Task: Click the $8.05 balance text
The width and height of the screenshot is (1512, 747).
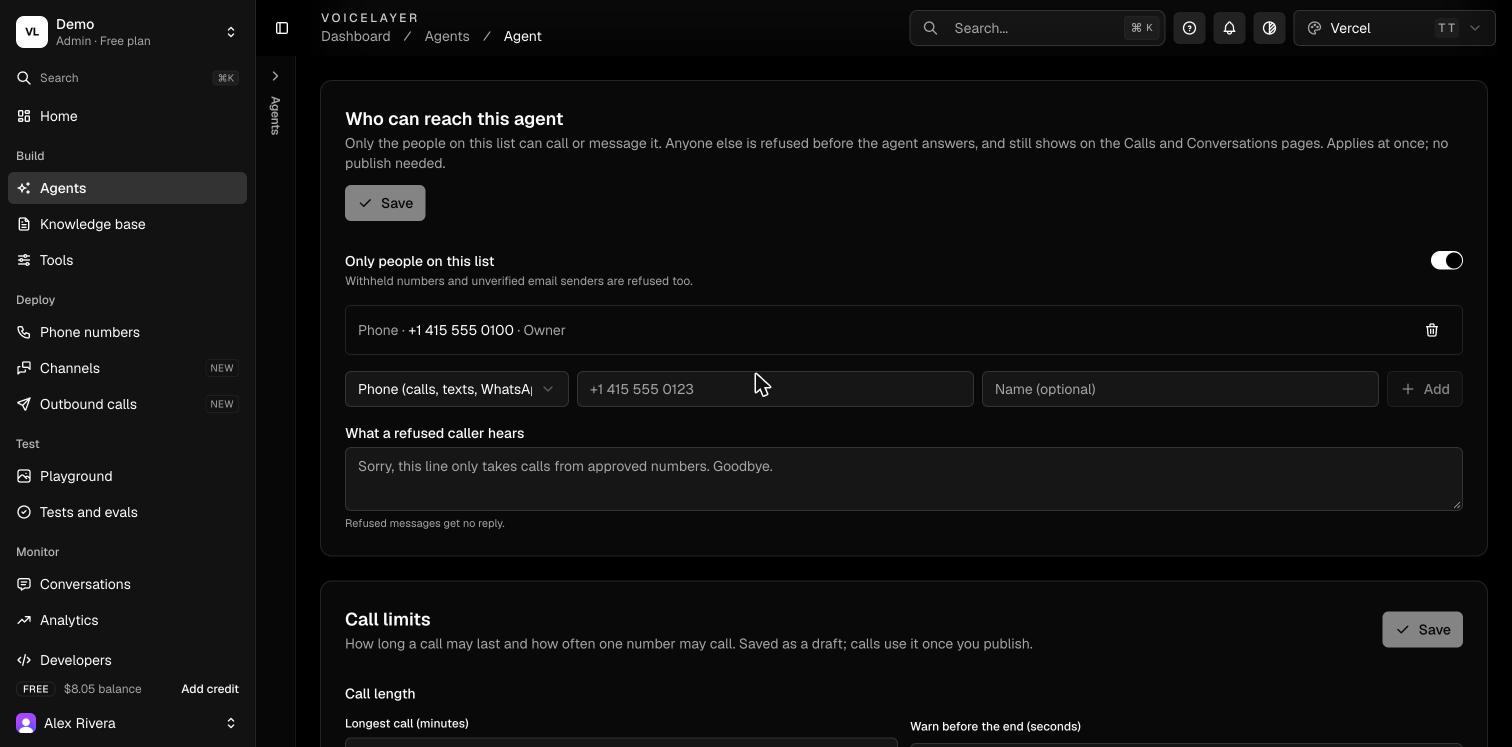Action: click(x=103, y=689)
